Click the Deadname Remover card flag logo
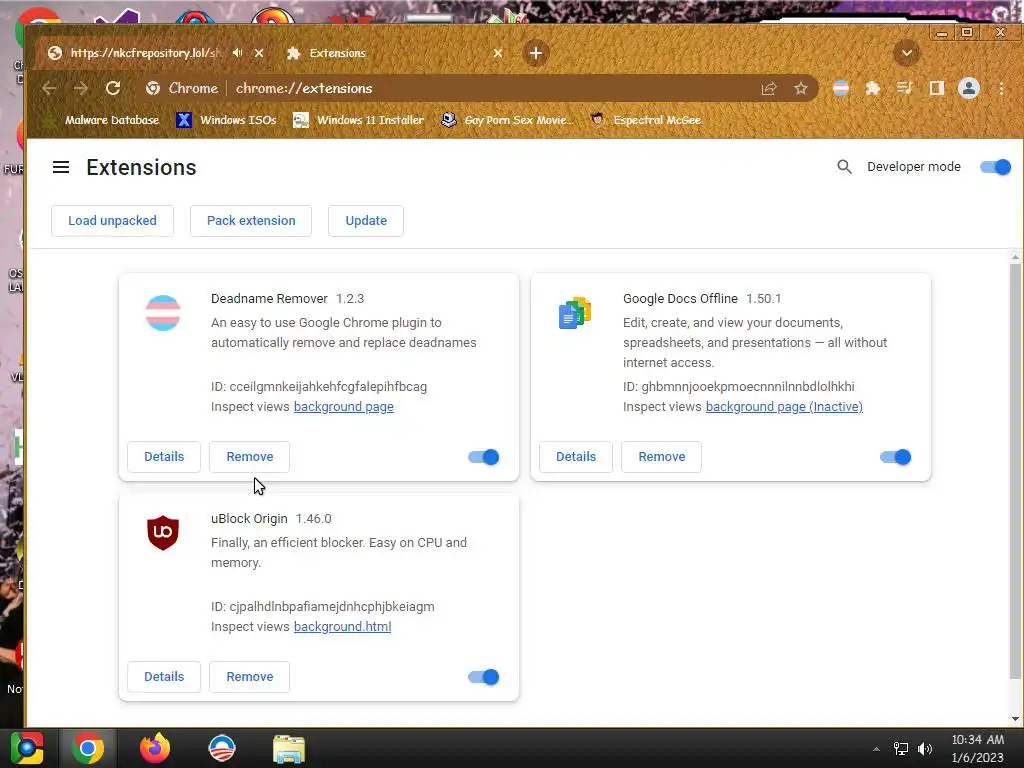1024x768 pixels. 163,313
